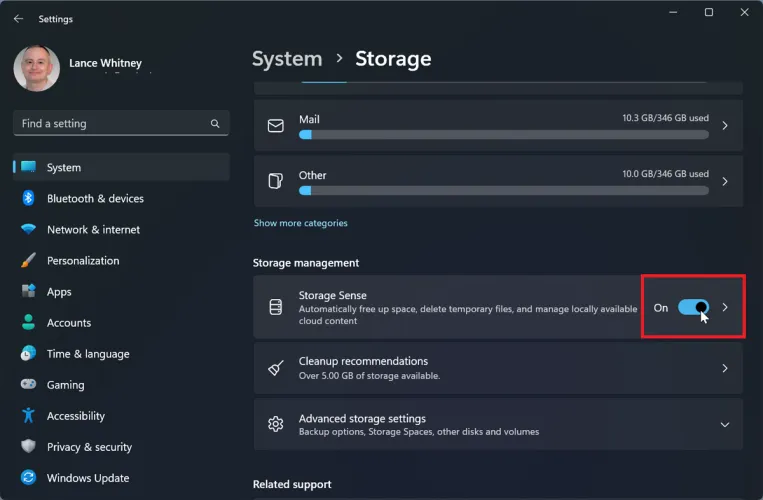Open Personalization via its paintbrush icon
The width and height of the screenshot is (763, 500).
pyautogui.click(x=28, y=260)
